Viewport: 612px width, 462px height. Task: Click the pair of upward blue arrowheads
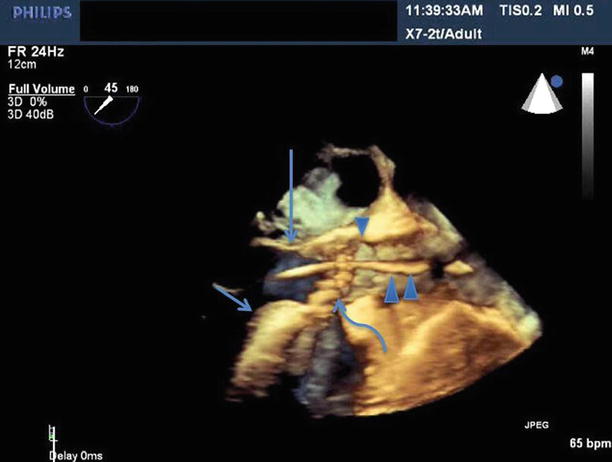pos(400,290)
